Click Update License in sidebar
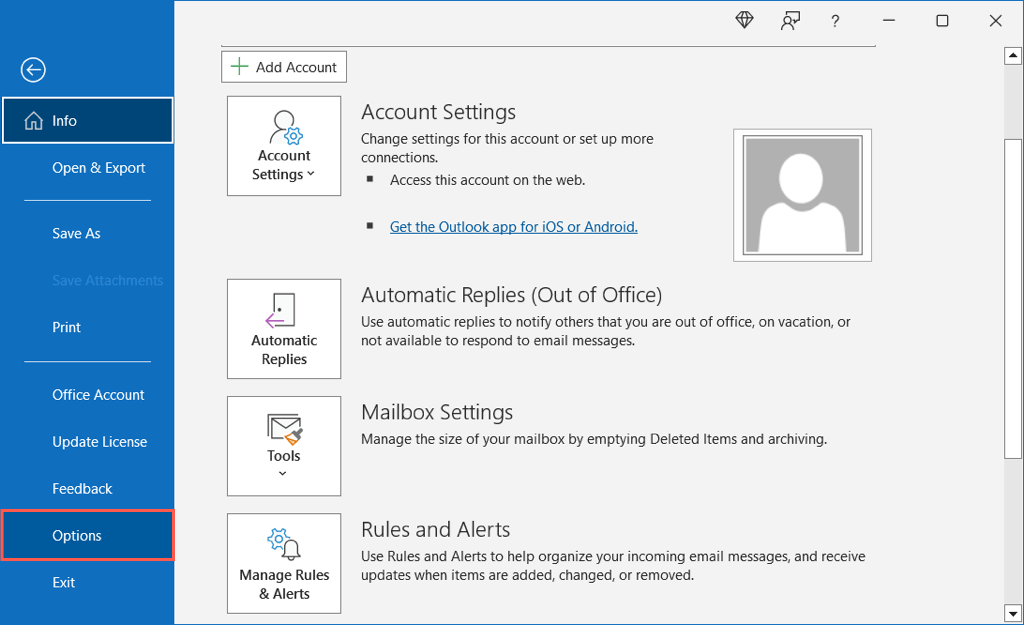Screen dimensions: 1024x625 99,442
